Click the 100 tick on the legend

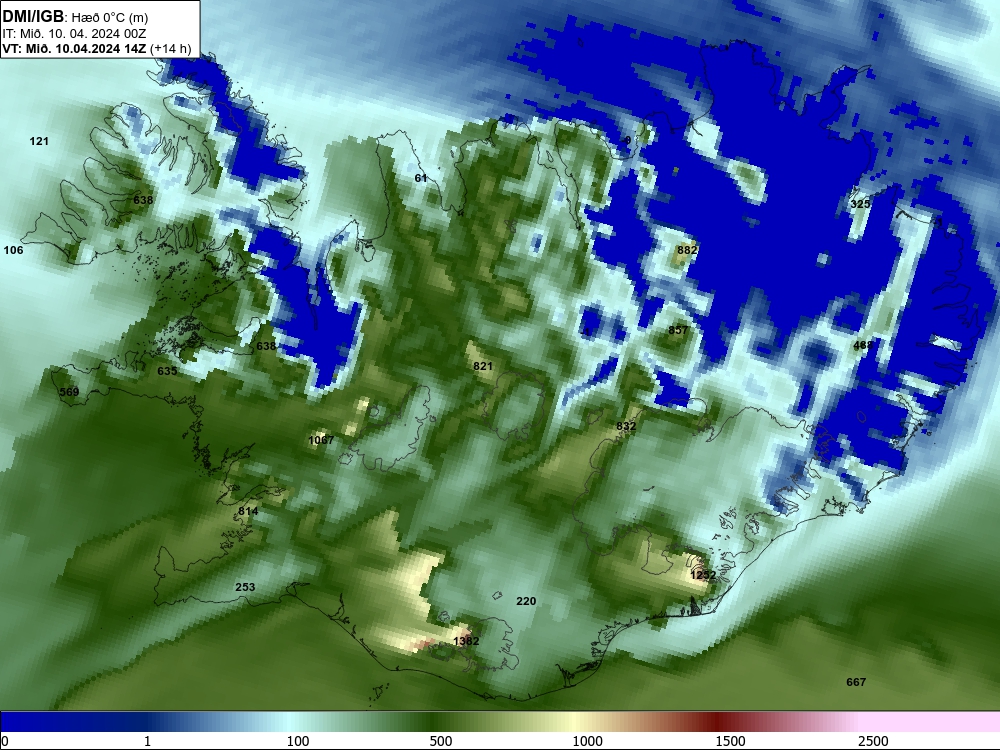298,741
